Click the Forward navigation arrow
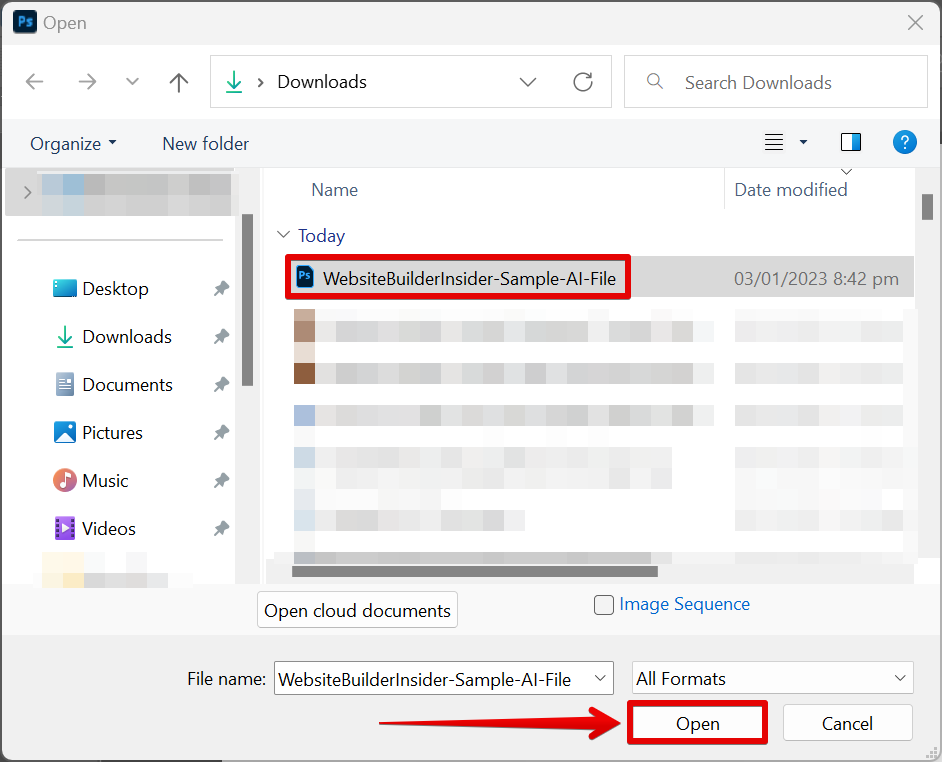942x762 pixels. click(87, 82)
